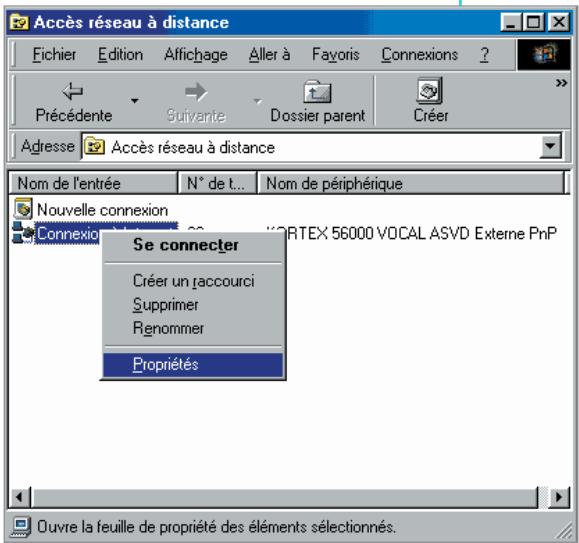Maximize the Accès réseau à distance window
Image resolution: width=579 pixels, height=543 pixels.
point(533,22)
